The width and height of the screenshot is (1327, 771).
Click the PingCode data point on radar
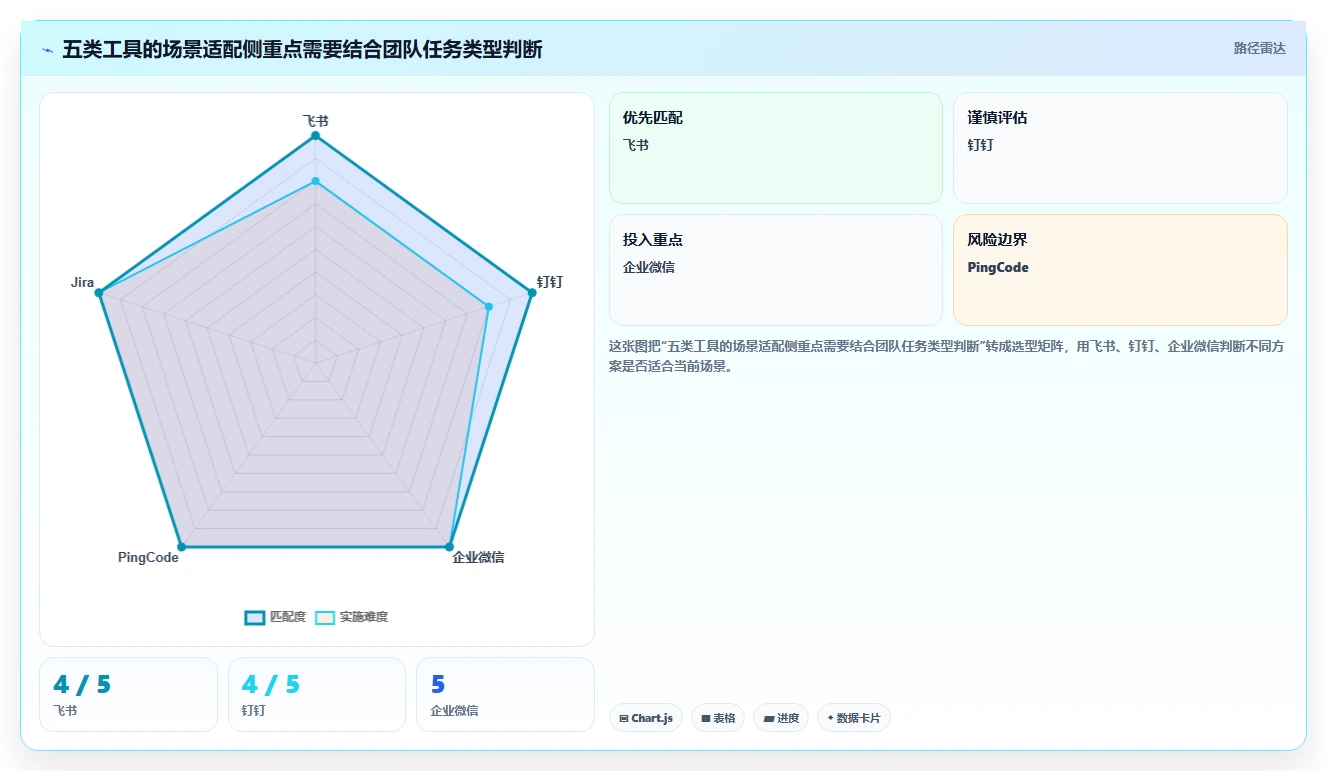point(181,547)
